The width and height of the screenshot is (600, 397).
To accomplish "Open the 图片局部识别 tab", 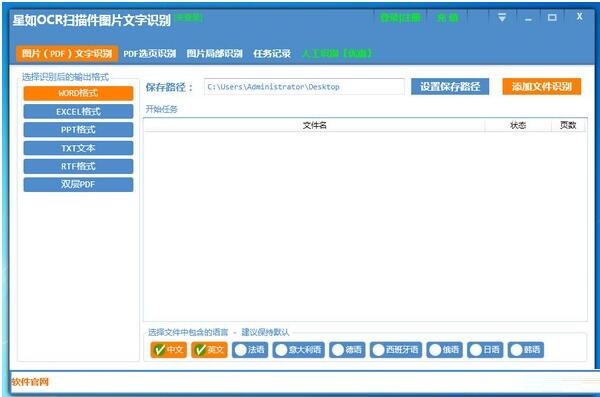I will [214, 54].
